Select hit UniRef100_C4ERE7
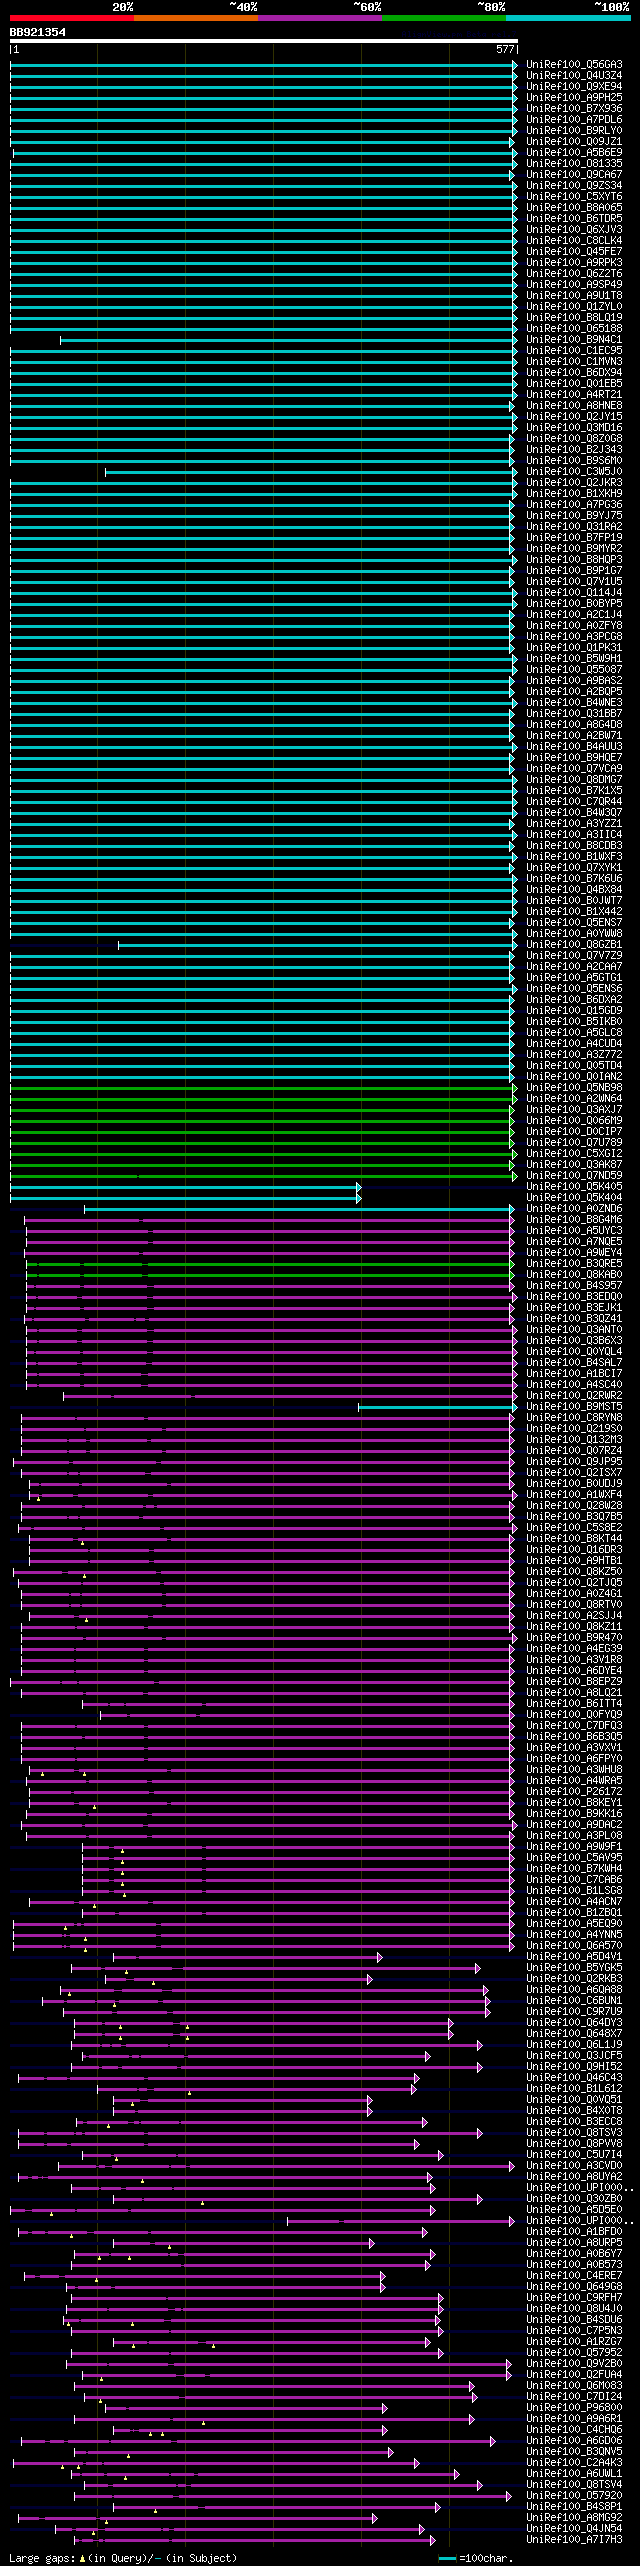Screen dimensions: 640x2566 [574, 2275]
